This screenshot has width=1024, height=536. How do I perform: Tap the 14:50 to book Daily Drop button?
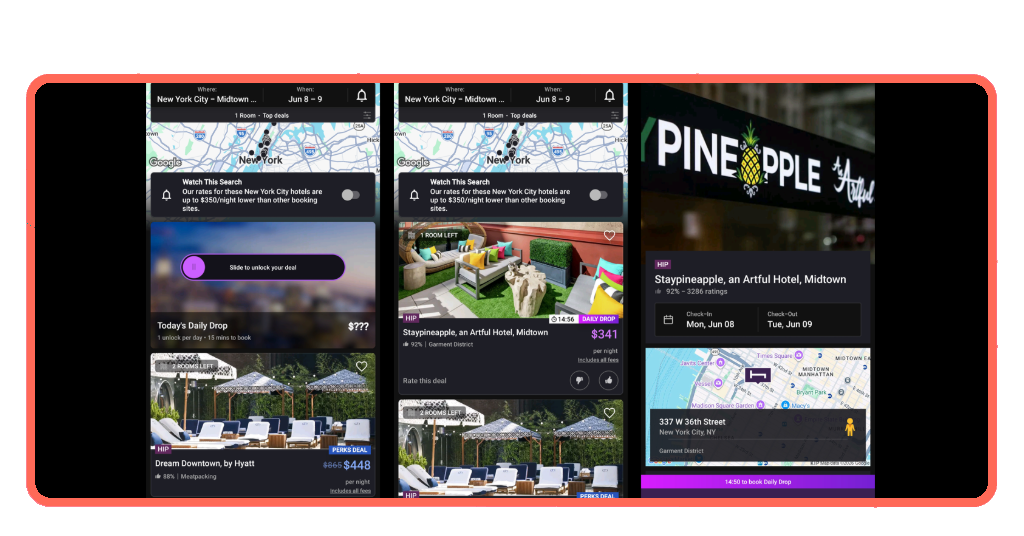[x=758, y=482]
